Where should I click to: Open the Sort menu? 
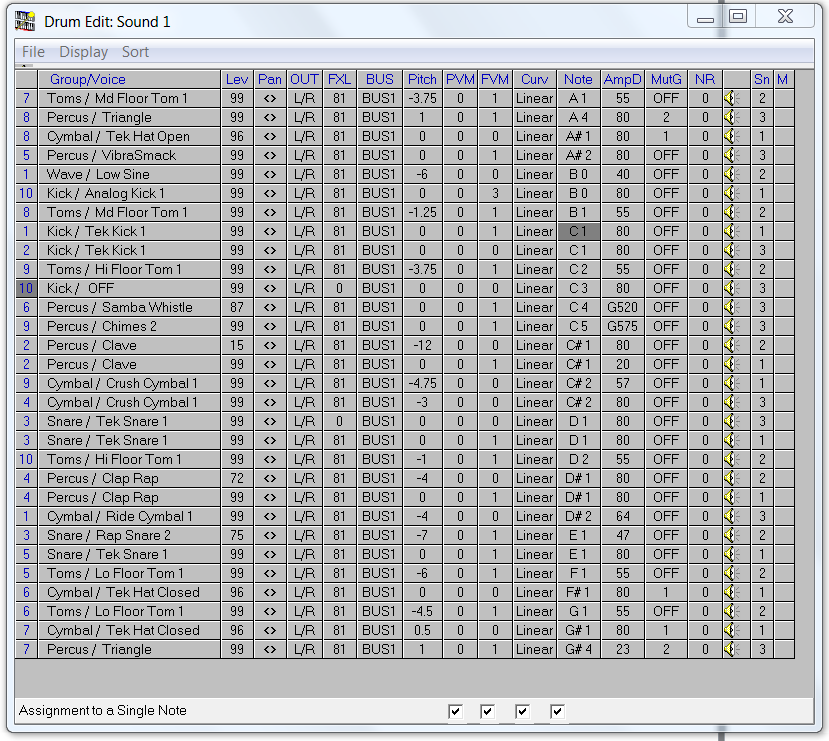pyautogui.click(x=135, y=52)
